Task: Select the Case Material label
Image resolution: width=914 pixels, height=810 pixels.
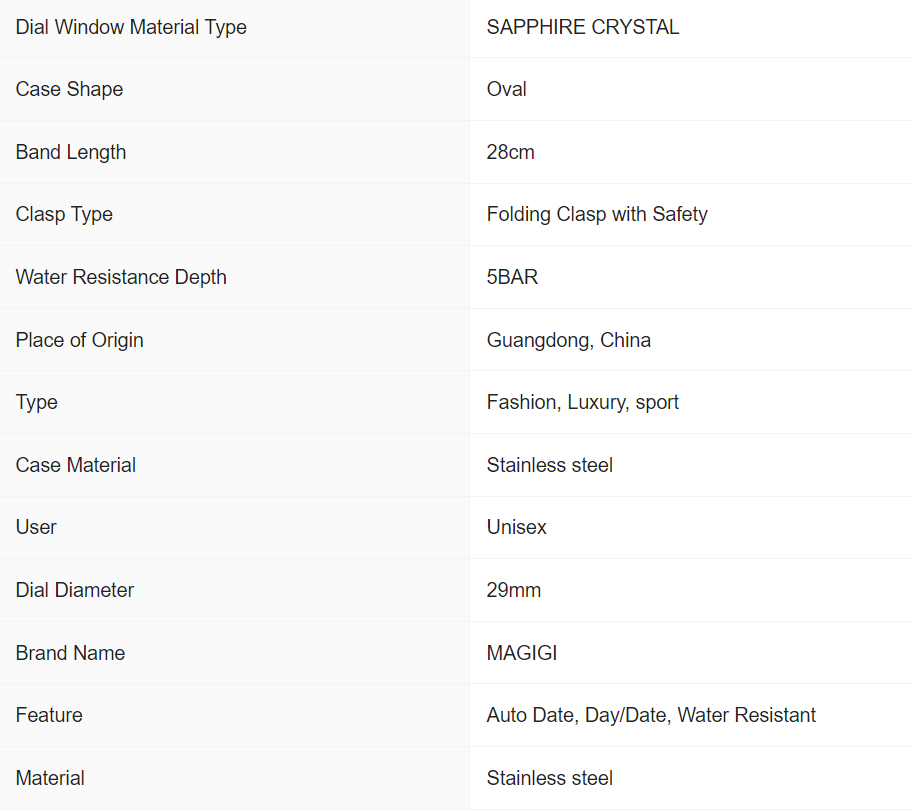Action: click(76, 465)
